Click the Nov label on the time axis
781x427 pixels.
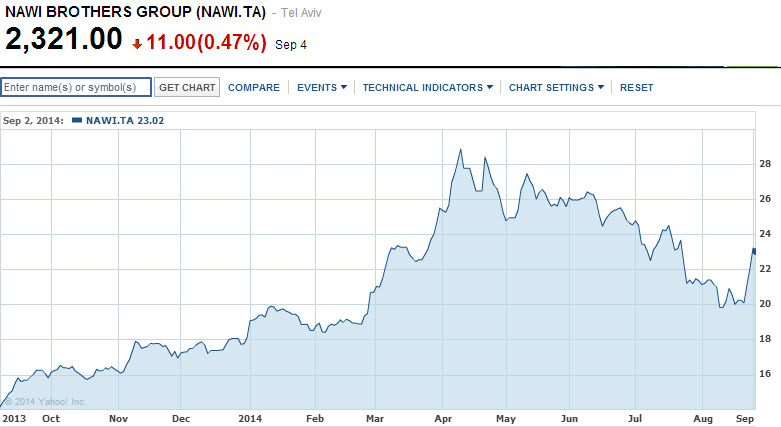(x=118, y=419)
